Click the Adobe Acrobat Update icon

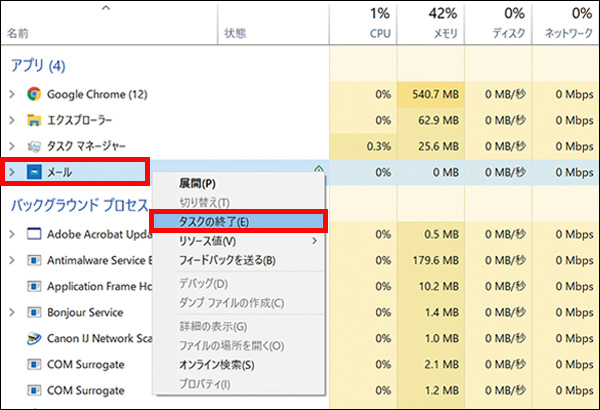(34, 234)
